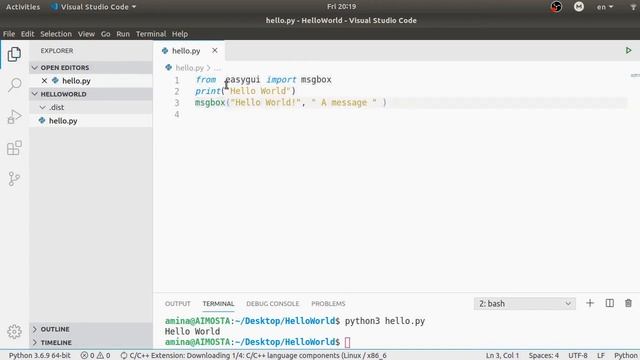The image size is (640, 360).
Task: Click line number 4 in the gutter
Action: pos(177,114)
